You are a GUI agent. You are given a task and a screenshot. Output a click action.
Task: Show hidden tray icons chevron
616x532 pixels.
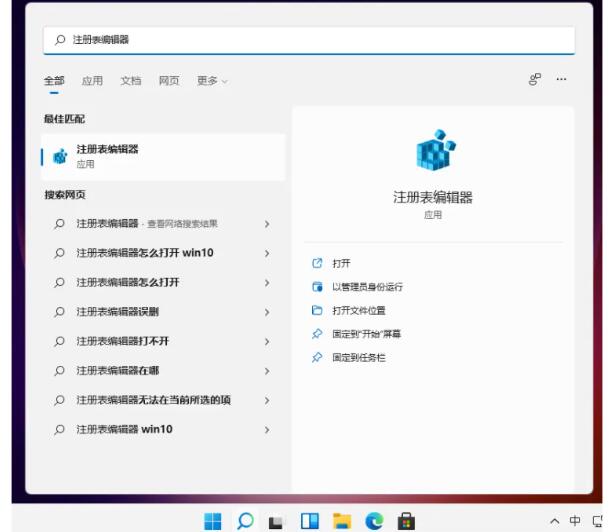point(554,521)
